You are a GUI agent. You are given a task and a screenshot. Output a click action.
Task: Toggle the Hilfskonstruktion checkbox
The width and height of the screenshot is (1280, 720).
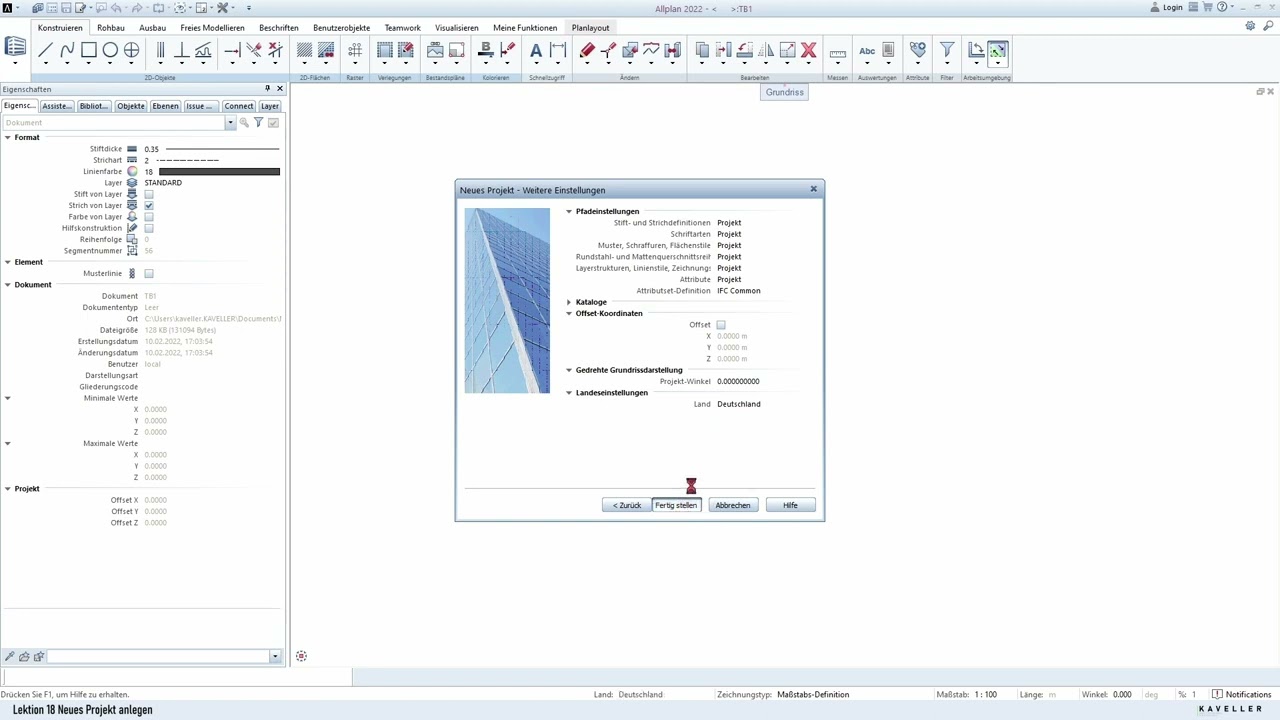pyautogui.click(x=149, y=228)
